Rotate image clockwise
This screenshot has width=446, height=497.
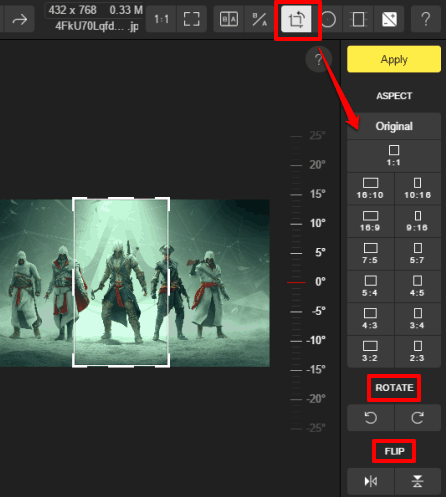point(418,418)
